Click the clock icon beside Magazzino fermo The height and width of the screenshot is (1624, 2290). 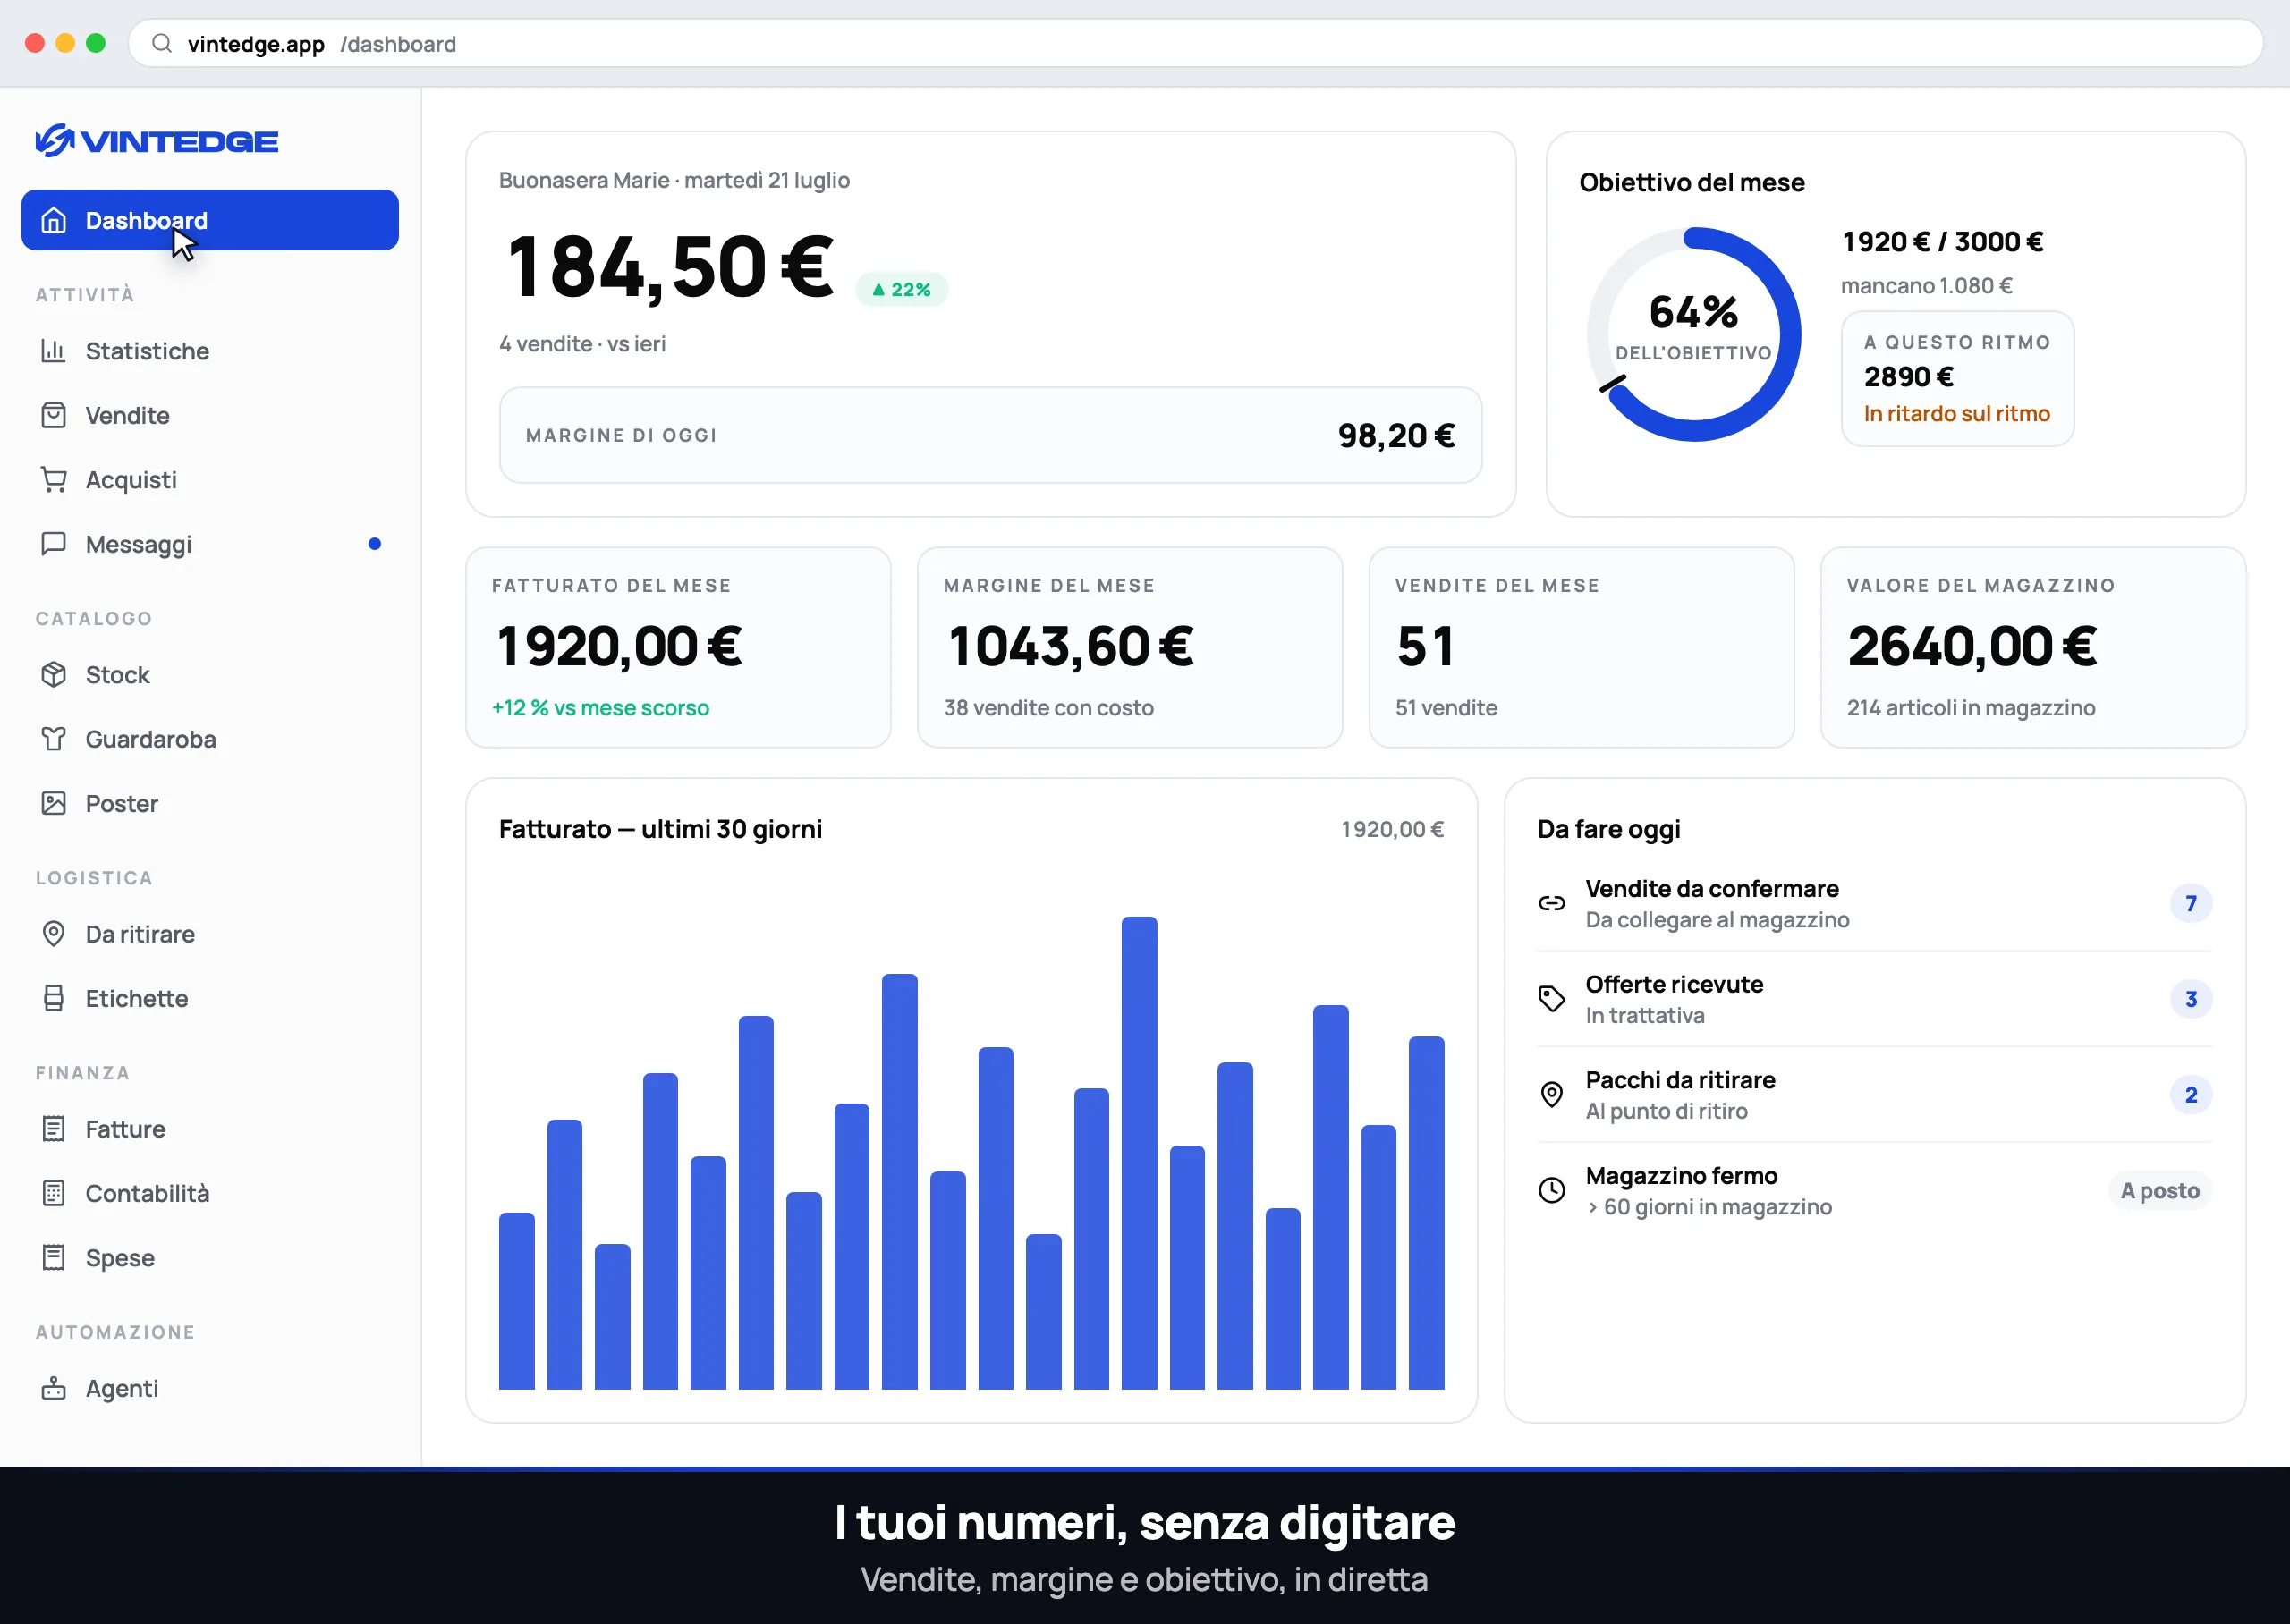point(1552,1190)
